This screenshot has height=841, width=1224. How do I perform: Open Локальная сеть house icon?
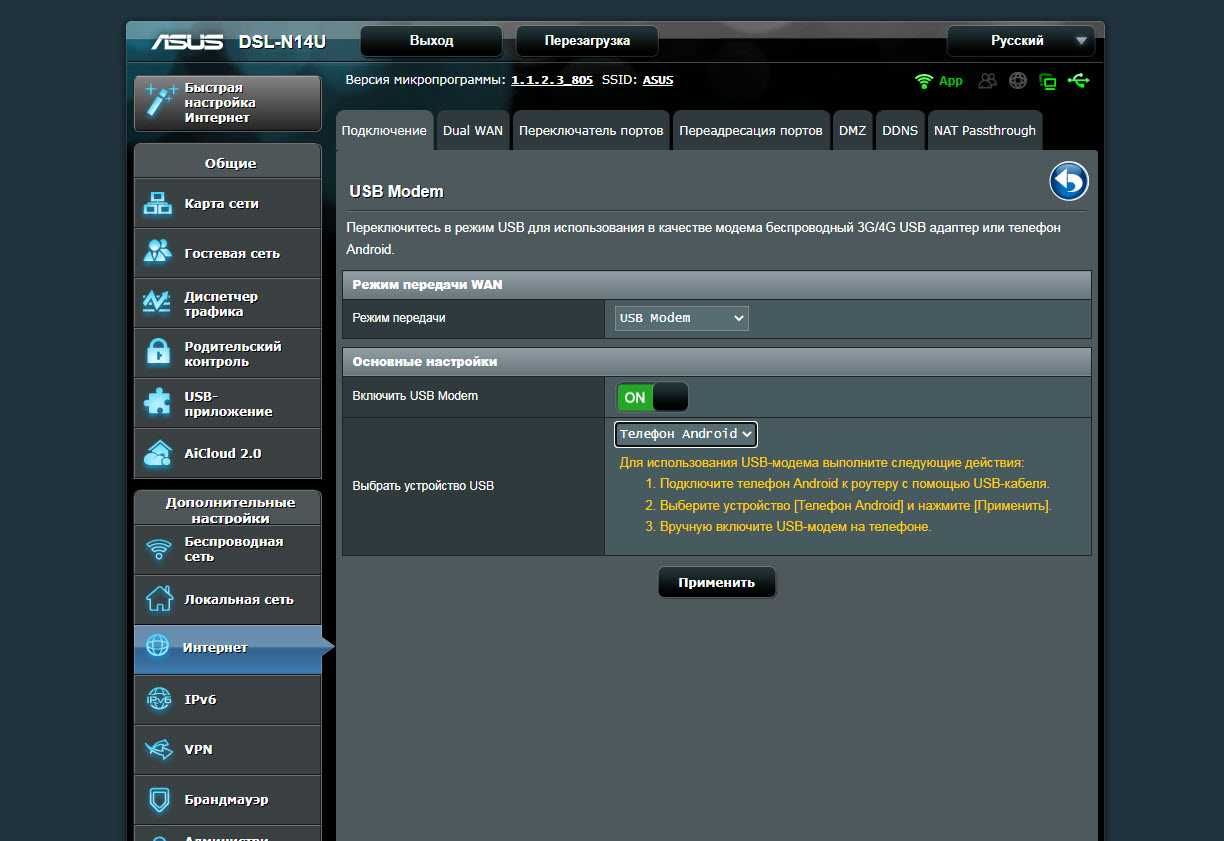coord(158,599)
